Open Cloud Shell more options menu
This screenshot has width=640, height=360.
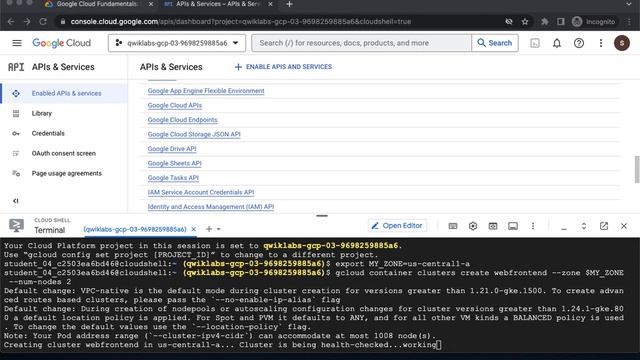[x=533, y=226]
